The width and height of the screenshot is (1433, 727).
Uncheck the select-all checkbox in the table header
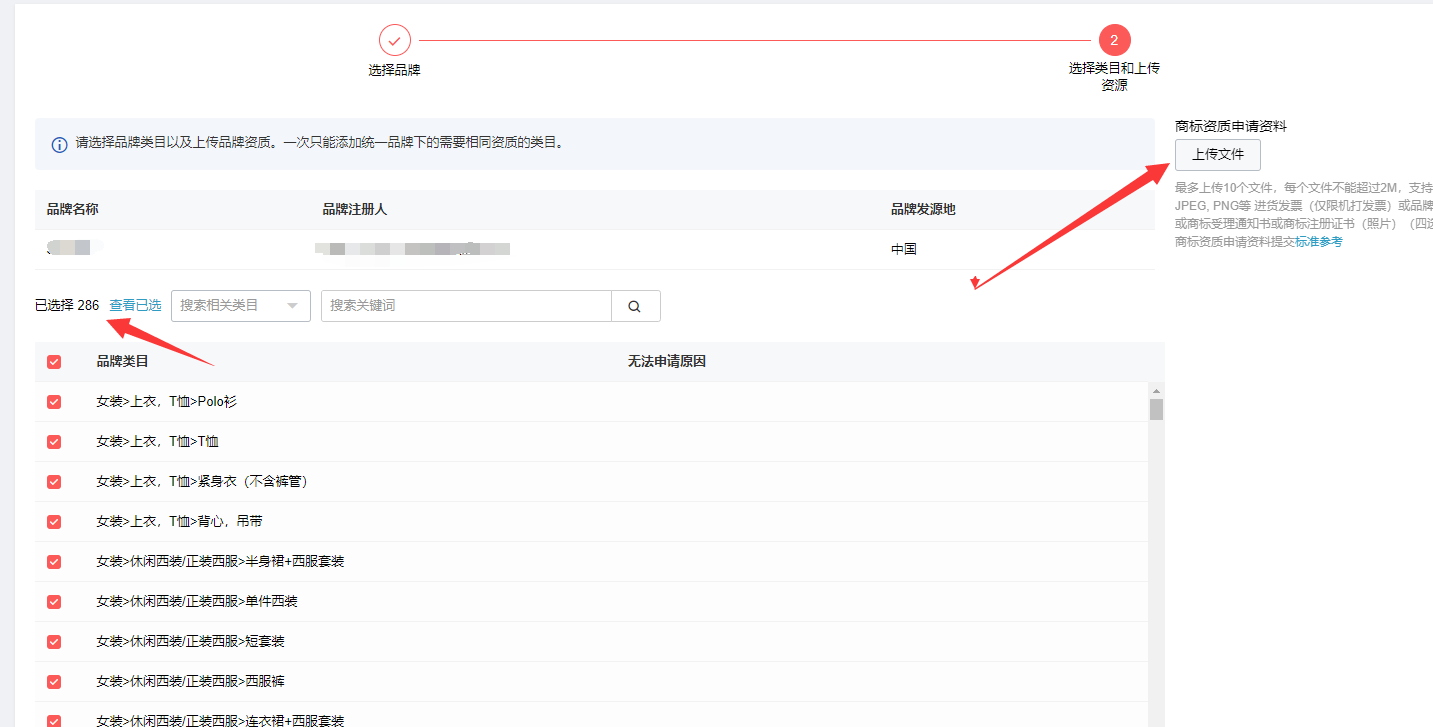click(53, 361)
